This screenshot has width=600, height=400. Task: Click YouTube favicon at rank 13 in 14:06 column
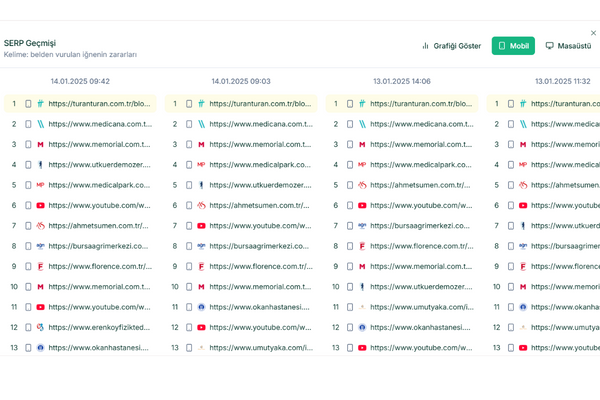click(362, 348)
